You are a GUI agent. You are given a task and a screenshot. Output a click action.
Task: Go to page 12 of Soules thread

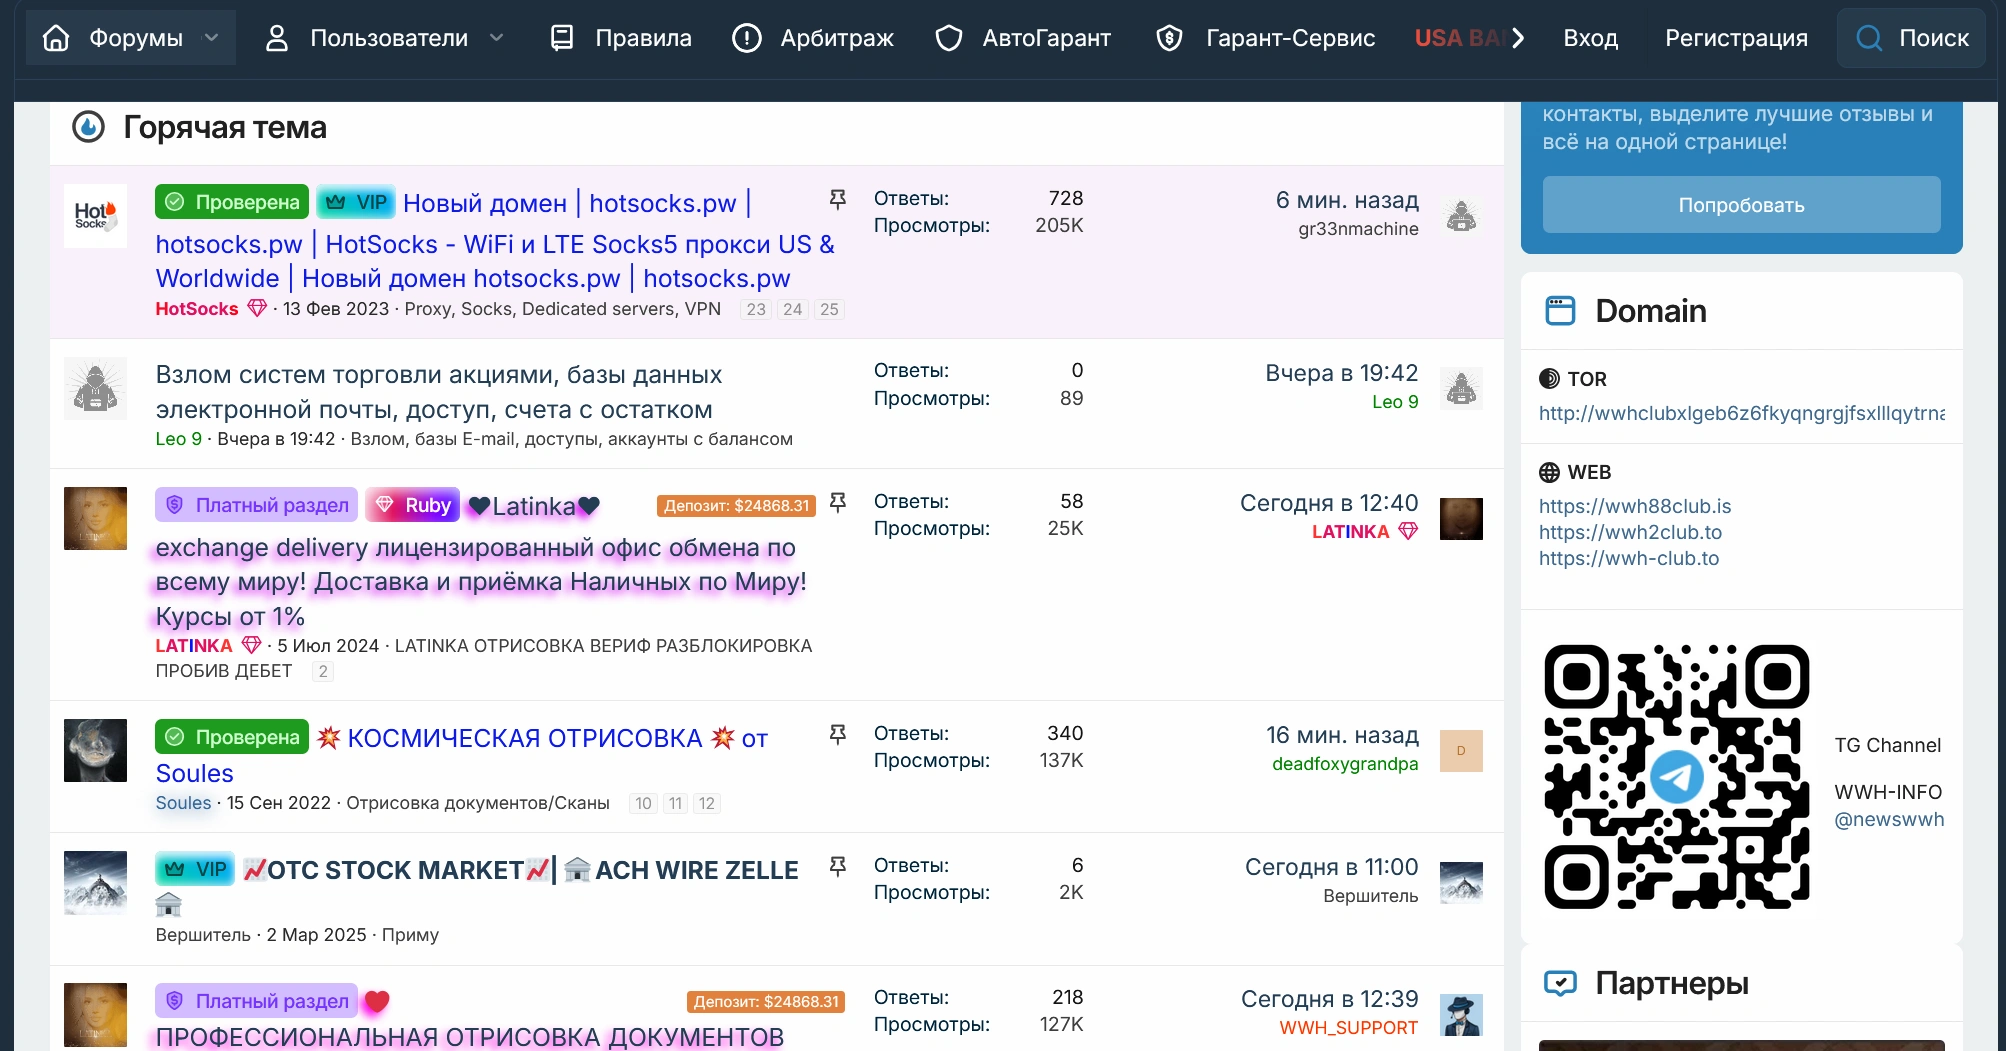pos(707,803)
